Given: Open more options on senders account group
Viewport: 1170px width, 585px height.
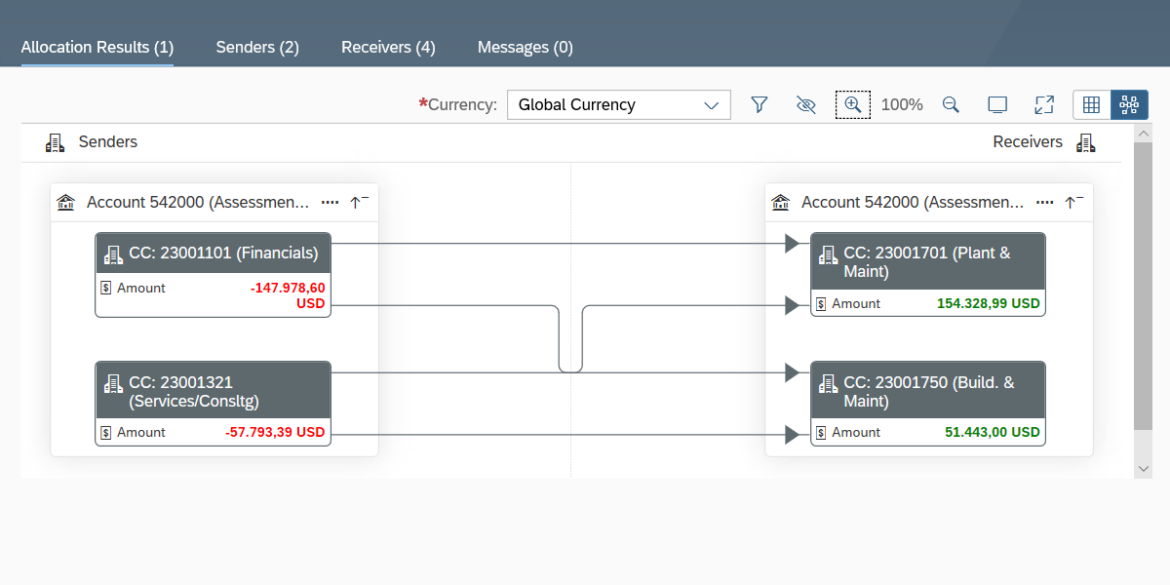Looking at the screenshot, I should click(330, 202).
